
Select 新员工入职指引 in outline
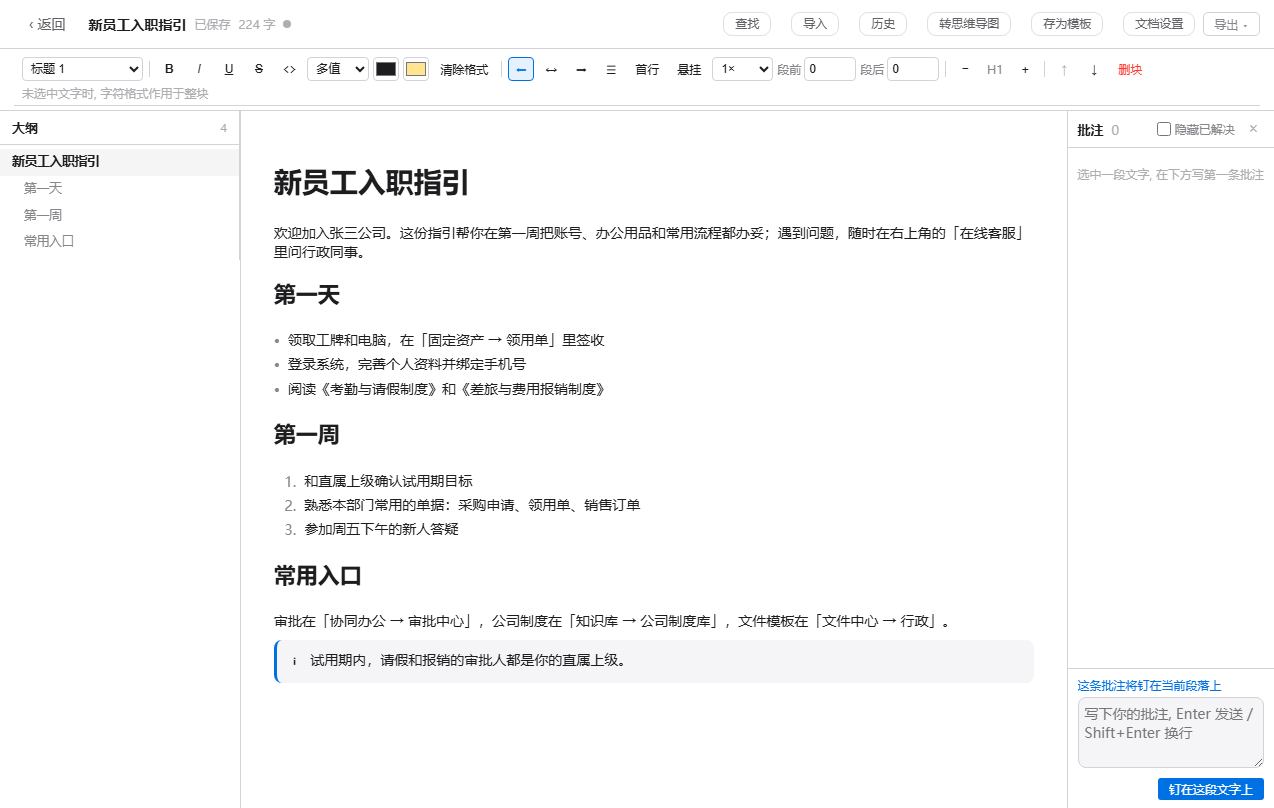point(119,161)
